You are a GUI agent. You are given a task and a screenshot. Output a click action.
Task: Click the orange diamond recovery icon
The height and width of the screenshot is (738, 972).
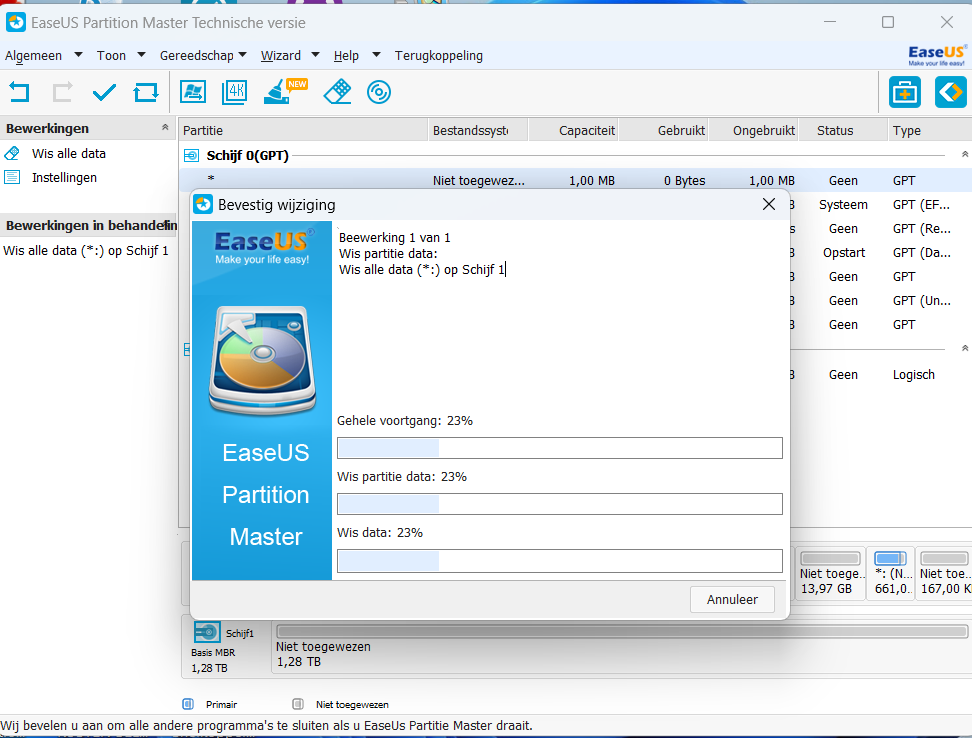950,92
